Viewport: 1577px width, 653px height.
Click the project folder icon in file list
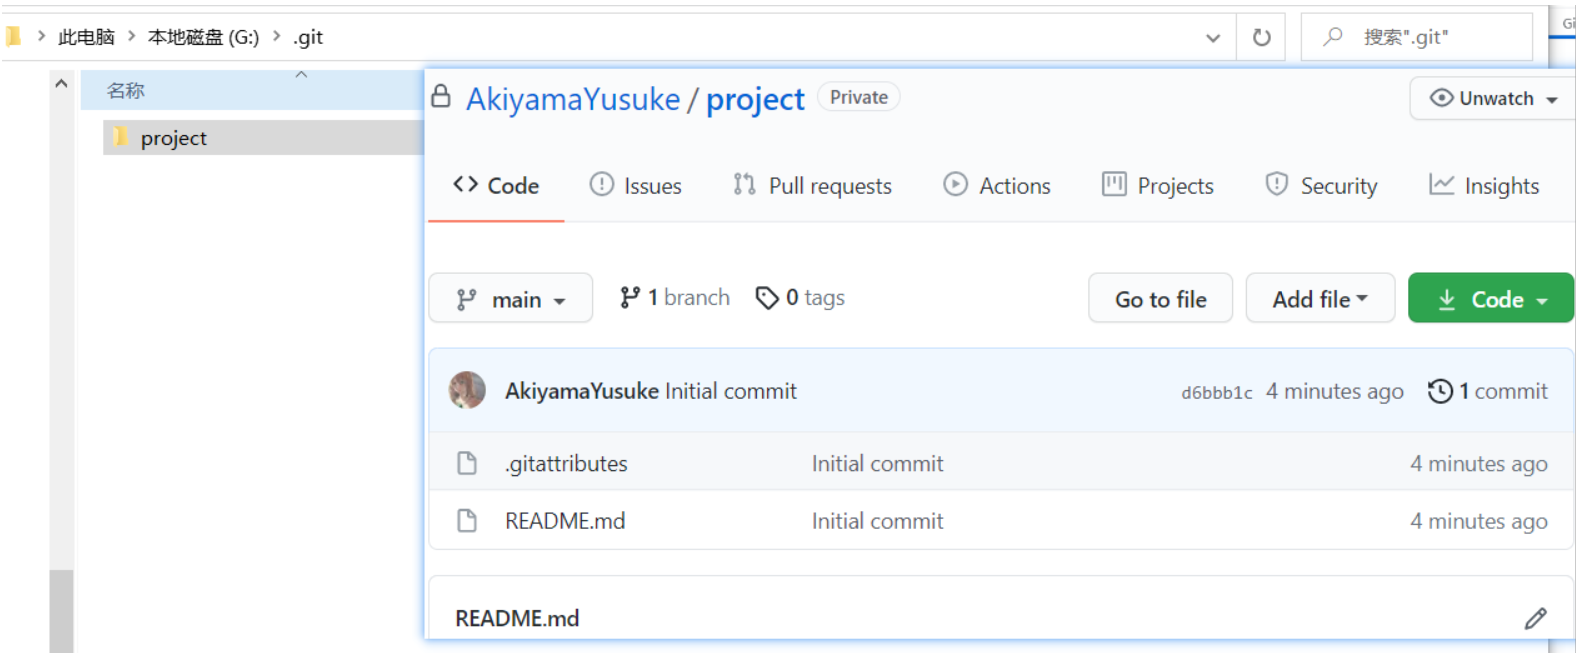120,137
